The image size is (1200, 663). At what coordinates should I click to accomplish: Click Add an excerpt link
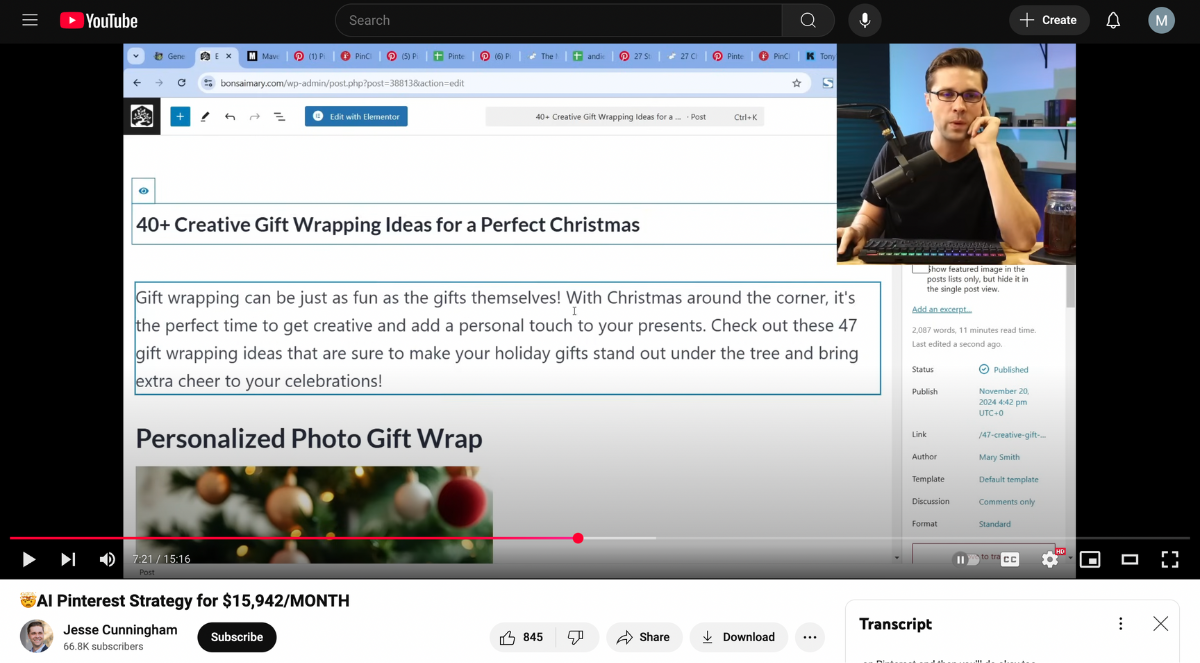point(942,309)
